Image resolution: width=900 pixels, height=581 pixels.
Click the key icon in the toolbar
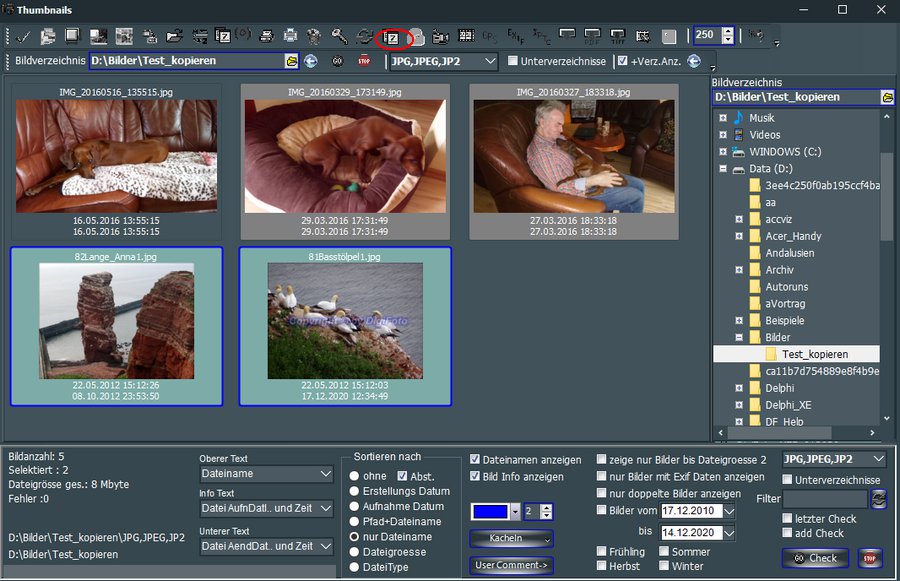point(339,36)
